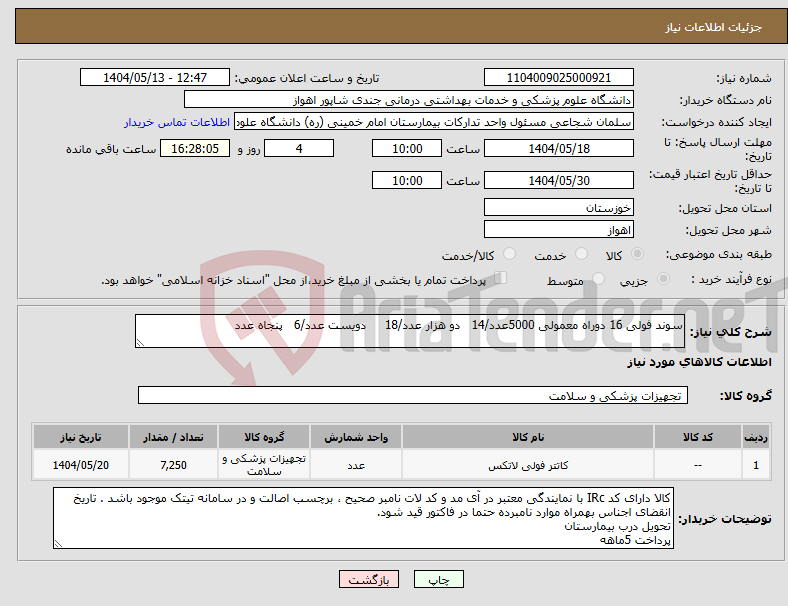The height and width of the screenshot is (606, 788).
Task: Click the buyer notes text area
Action: pyautogui.click(x=363, y=518)
